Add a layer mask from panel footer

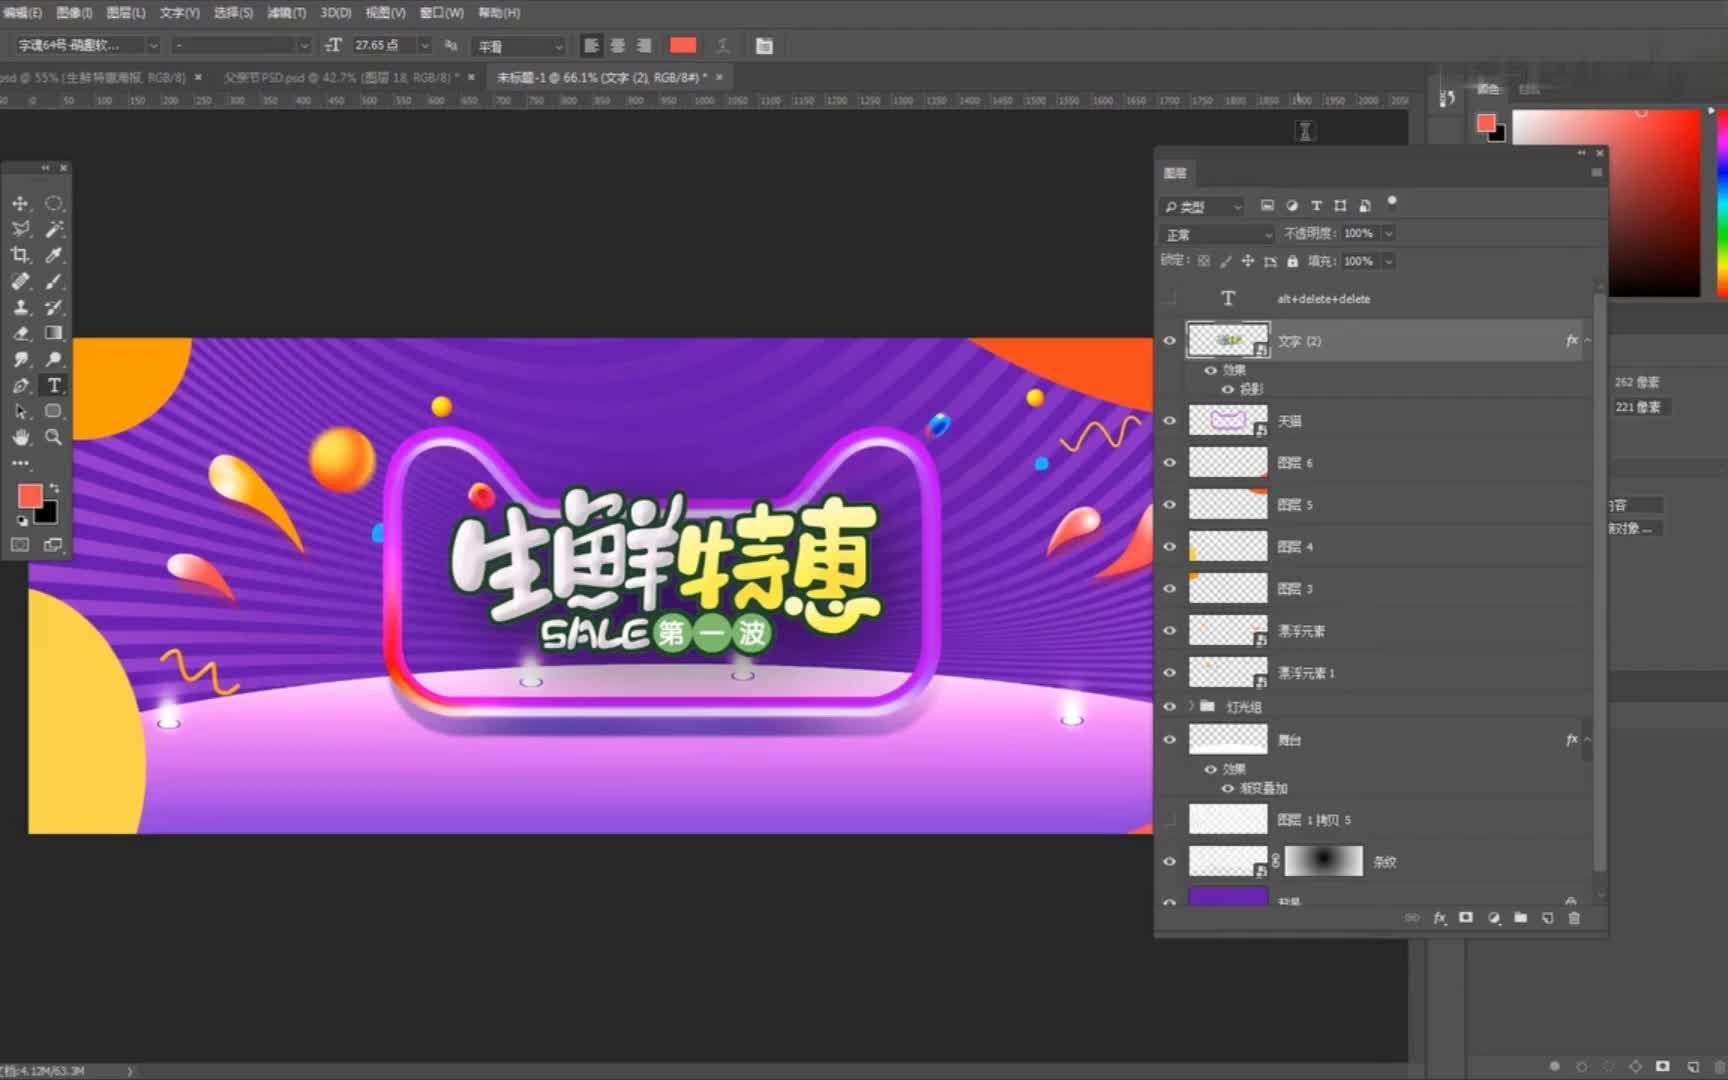1466,918
